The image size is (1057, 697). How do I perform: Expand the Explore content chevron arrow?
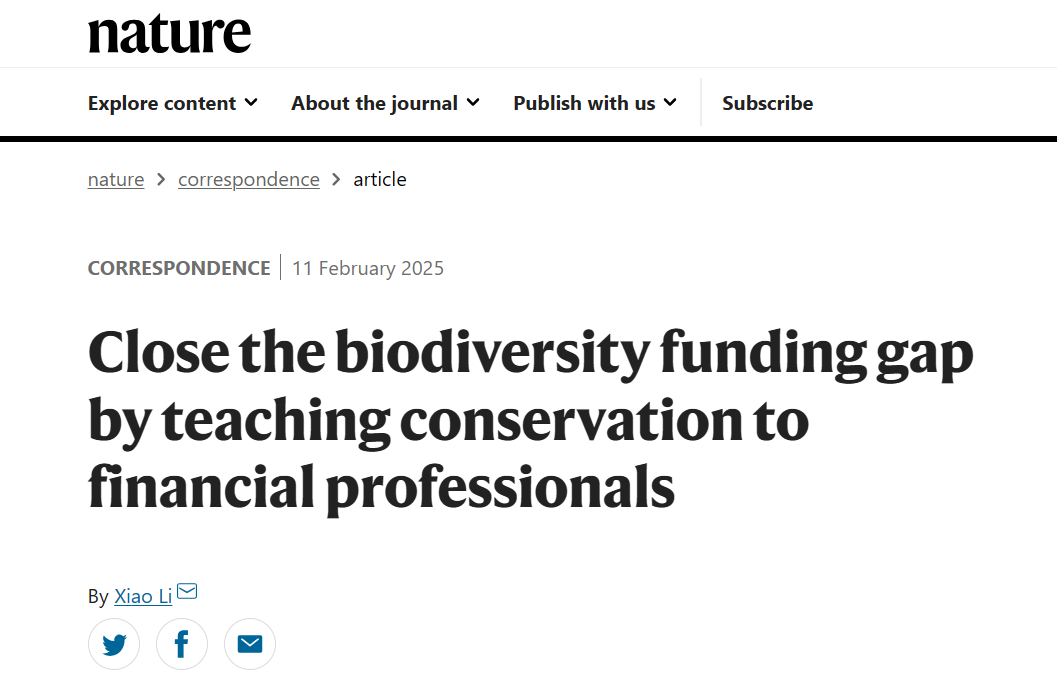click(x=251, y=102)
